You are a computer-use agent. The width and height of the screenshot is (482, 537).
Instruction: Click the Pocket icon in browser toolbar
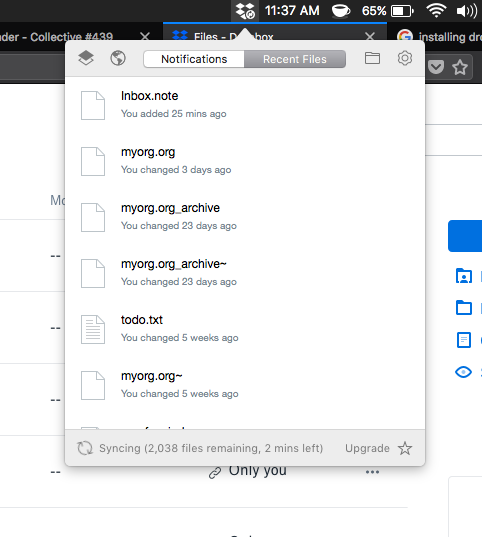coord(436,67)
